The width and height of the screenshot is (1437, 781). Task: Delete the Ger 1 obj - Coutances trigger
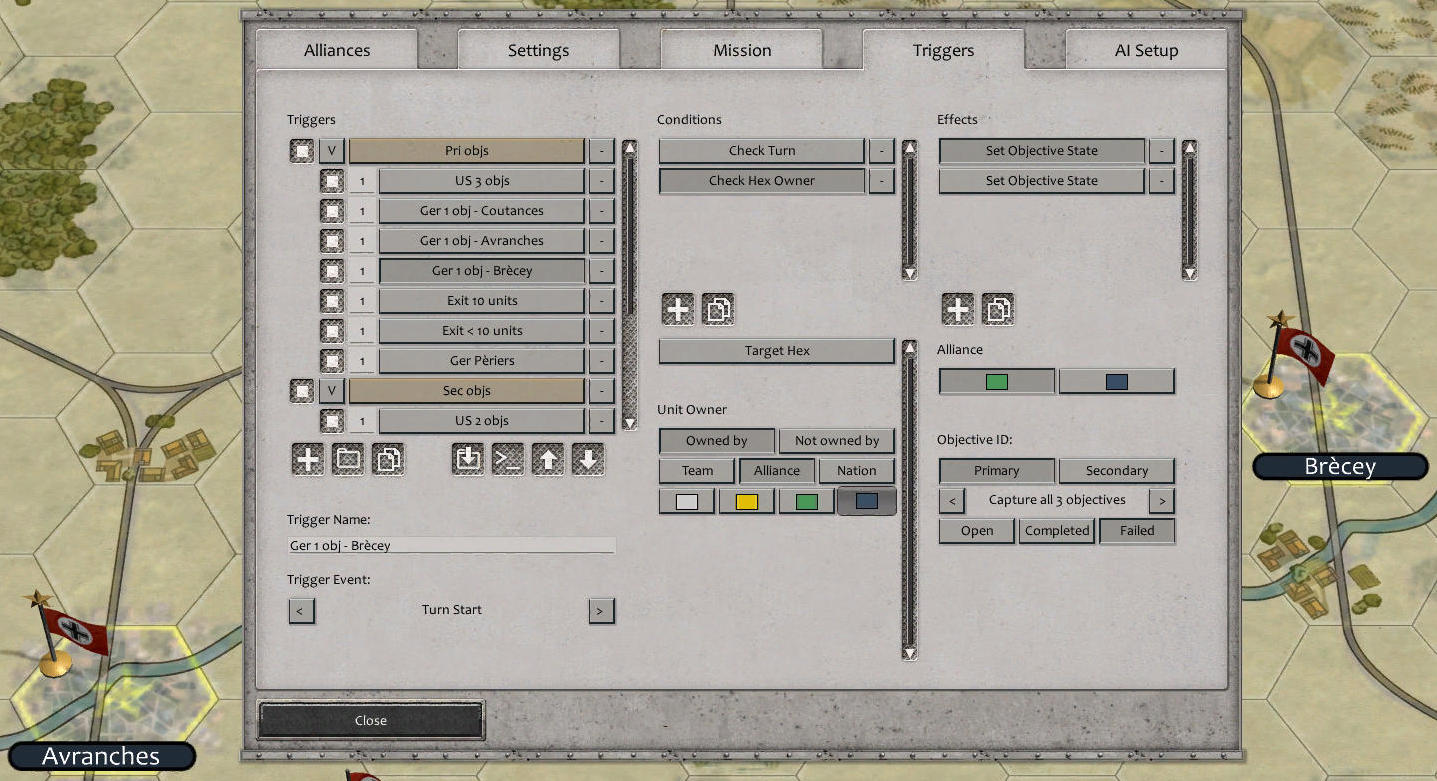click(x=601, y=211)
